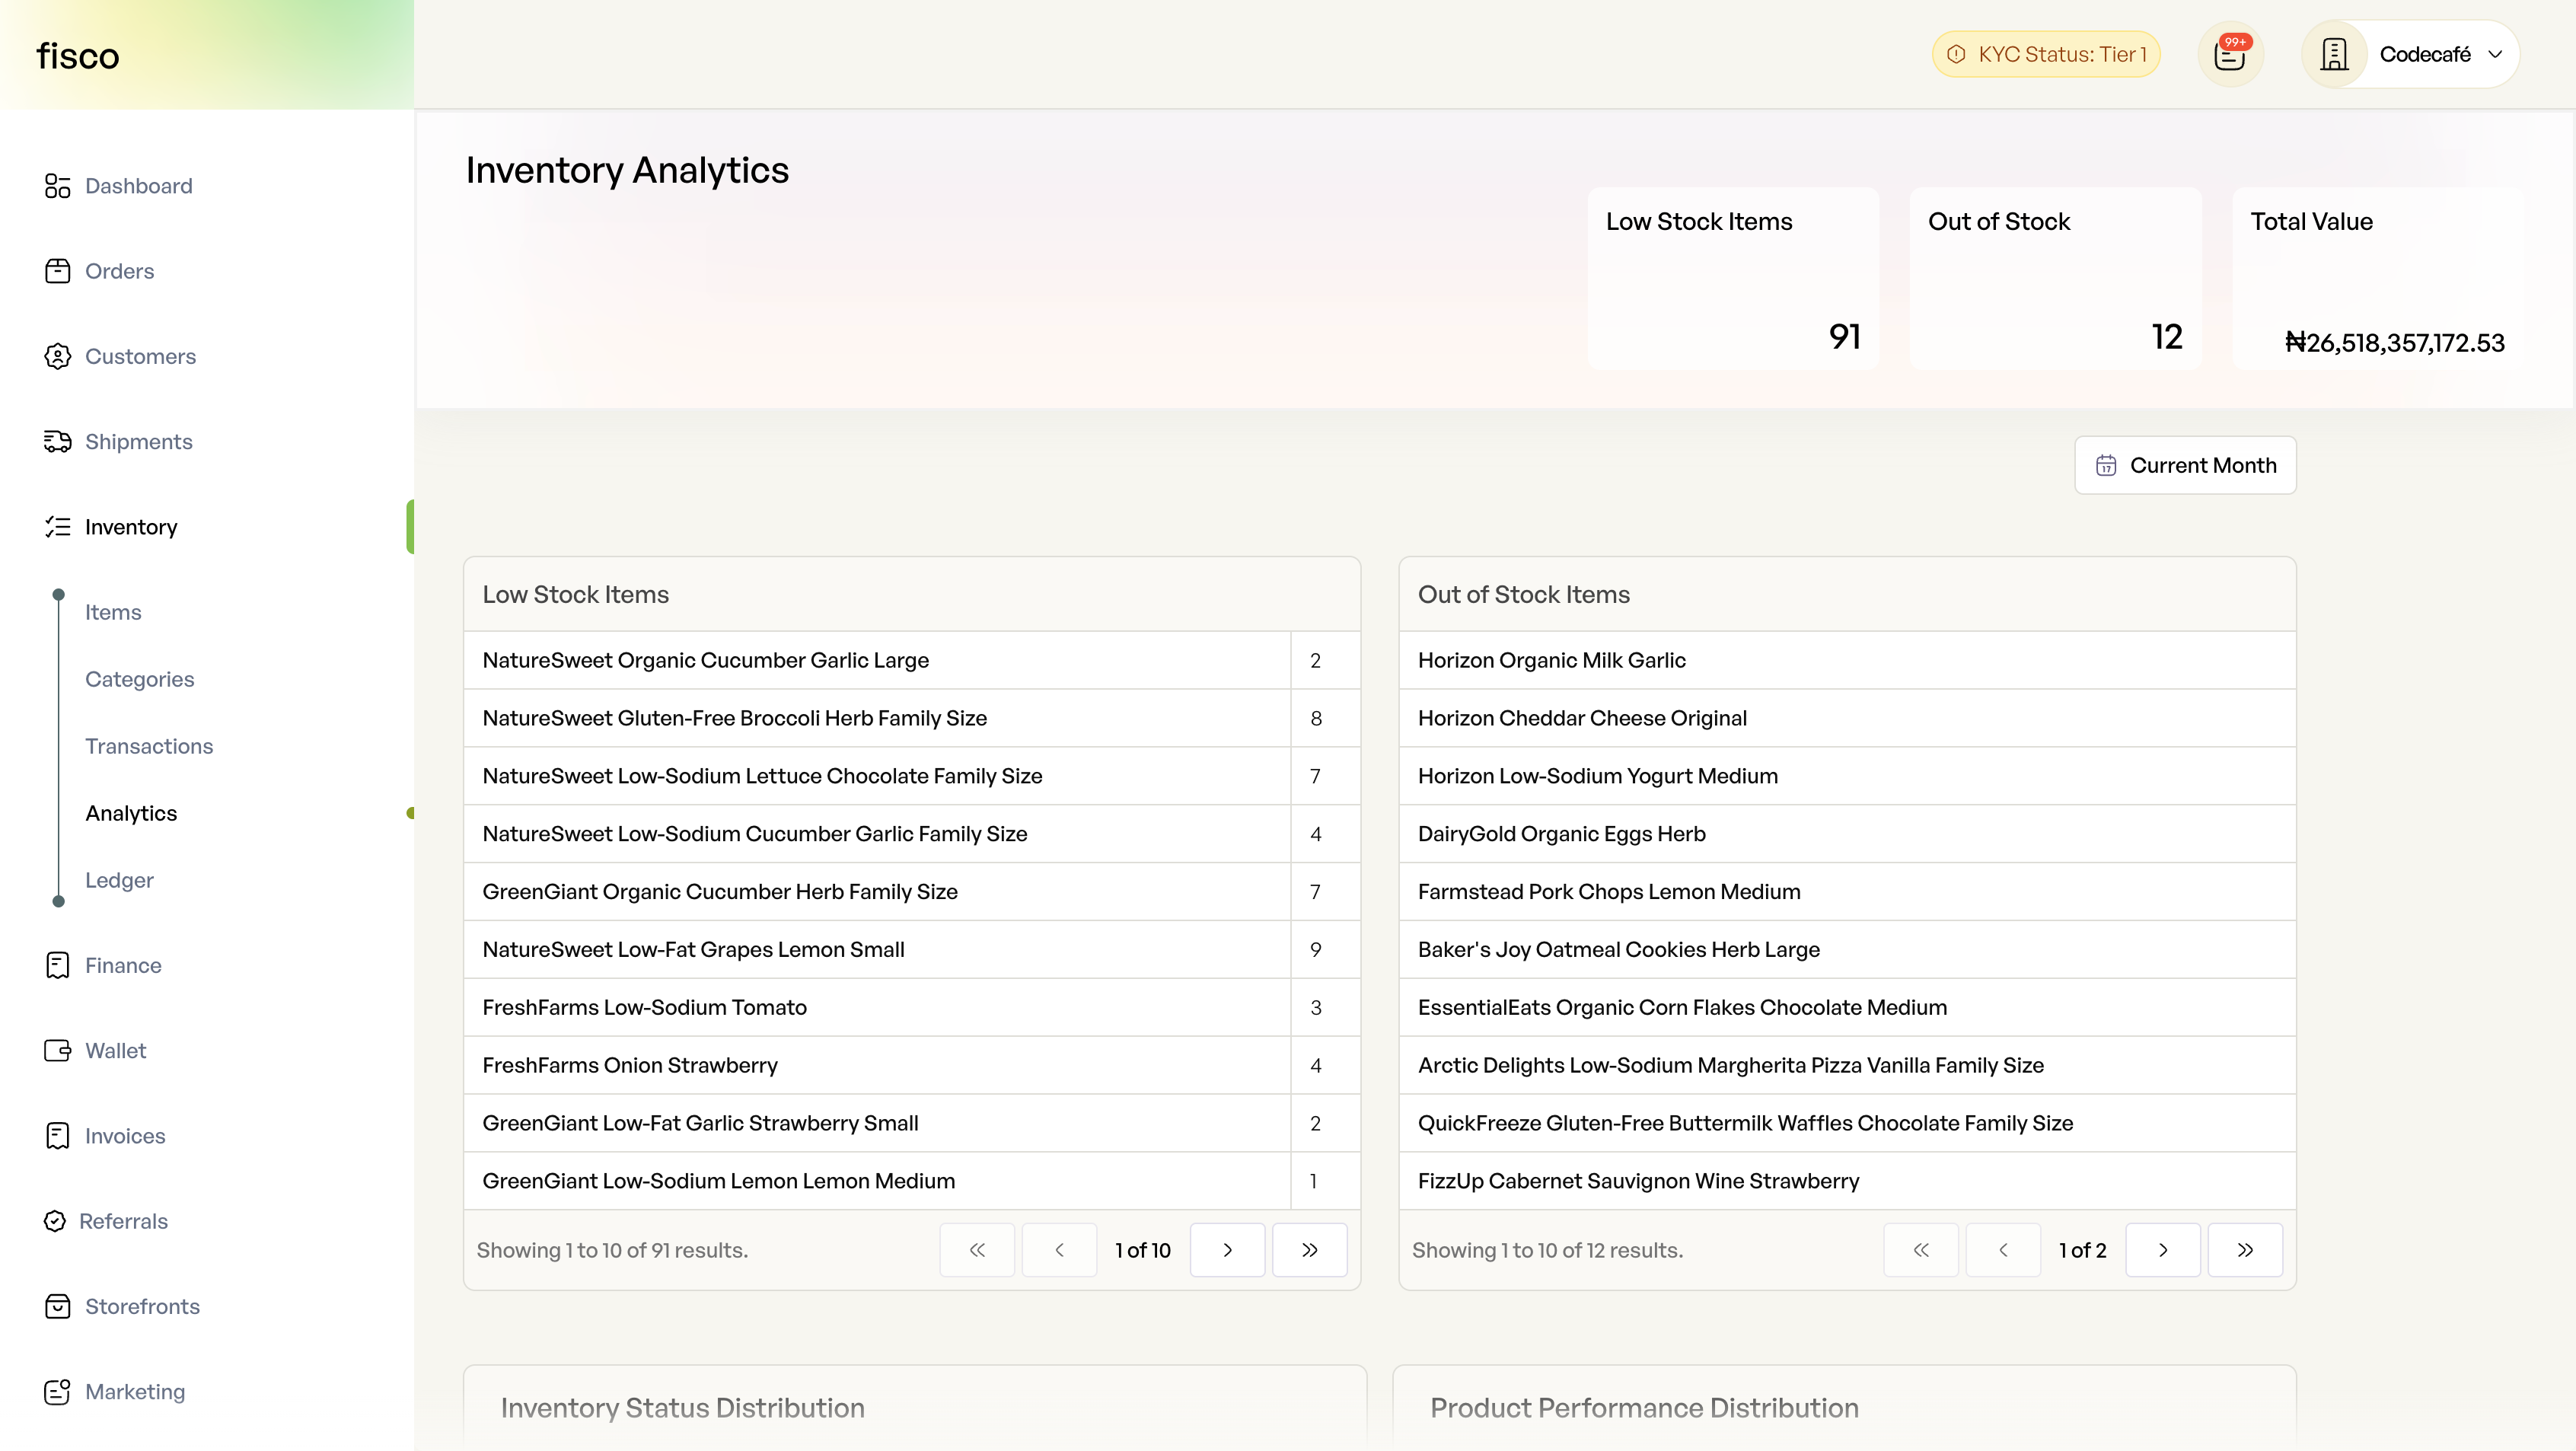Open the Customers menu item

pyautogui.click(x=140, y=356)
